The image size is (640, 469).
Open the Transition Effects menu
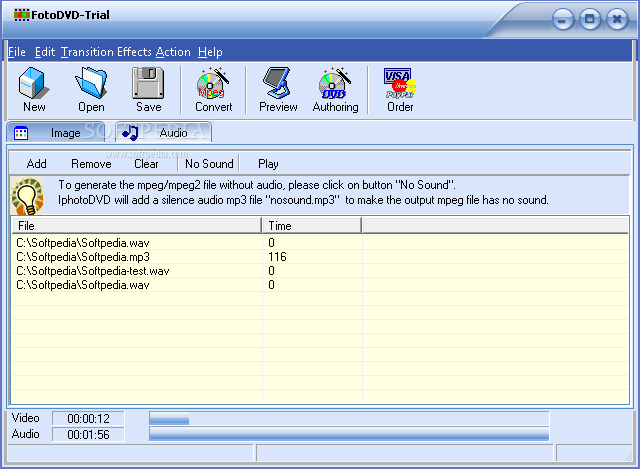(106, 52)
